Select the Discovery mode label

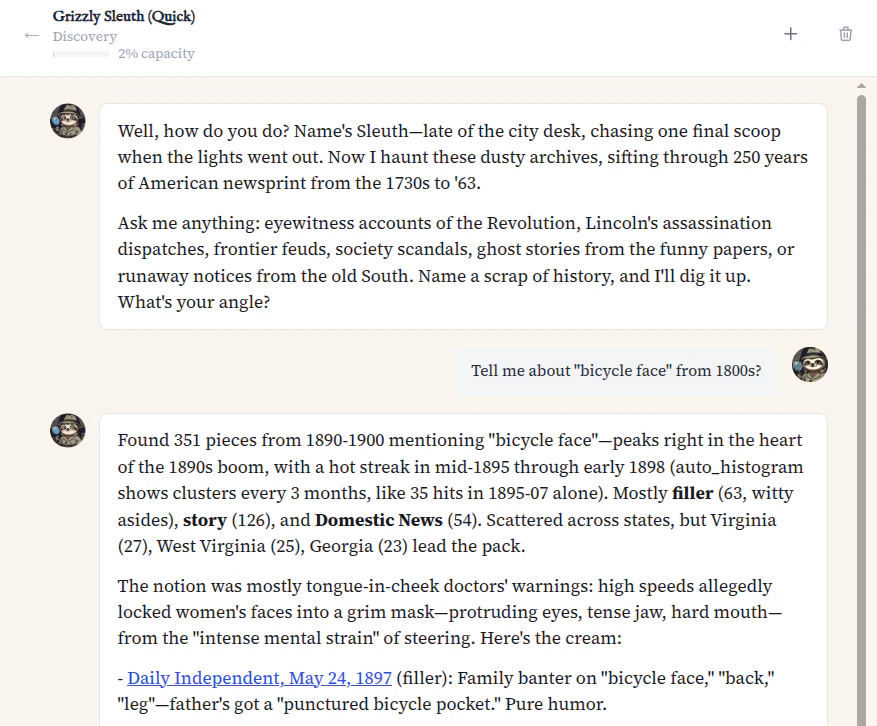click(x=85, y=36)
